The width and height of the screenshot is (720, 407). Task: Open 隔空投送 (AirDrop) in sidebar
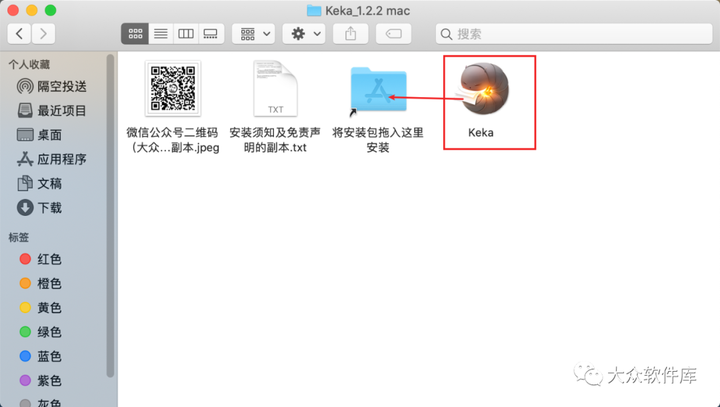(x=51, y=86)
